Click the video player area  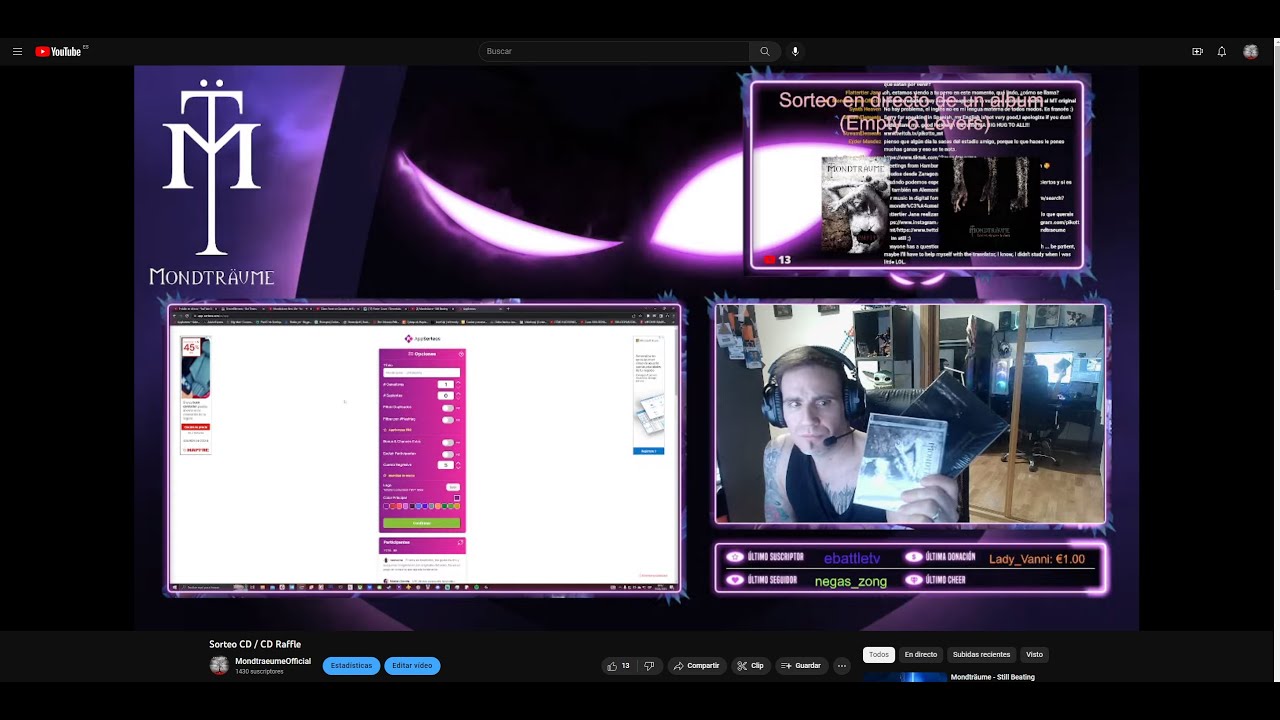click(636, 348)
